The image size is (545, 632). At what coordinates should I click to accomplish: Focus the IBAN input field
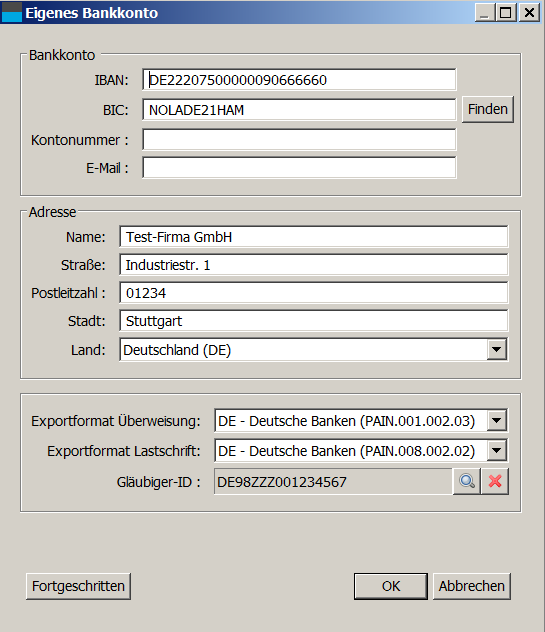click(299, 79)
